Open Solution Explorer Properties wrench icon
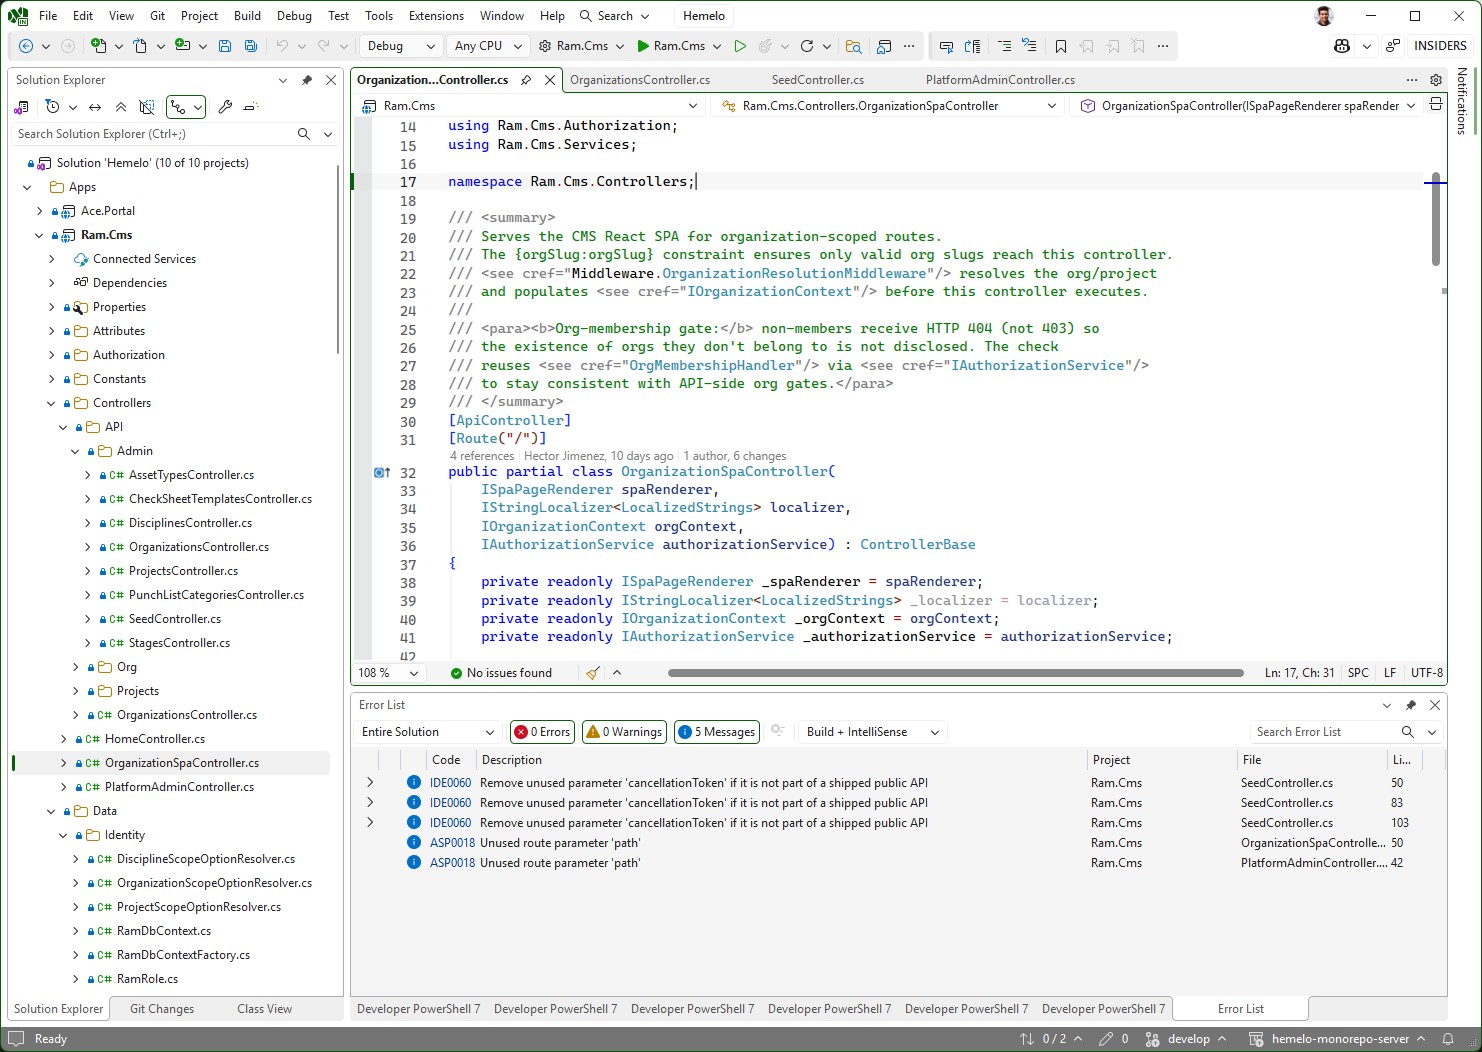 tap(225, 107)
